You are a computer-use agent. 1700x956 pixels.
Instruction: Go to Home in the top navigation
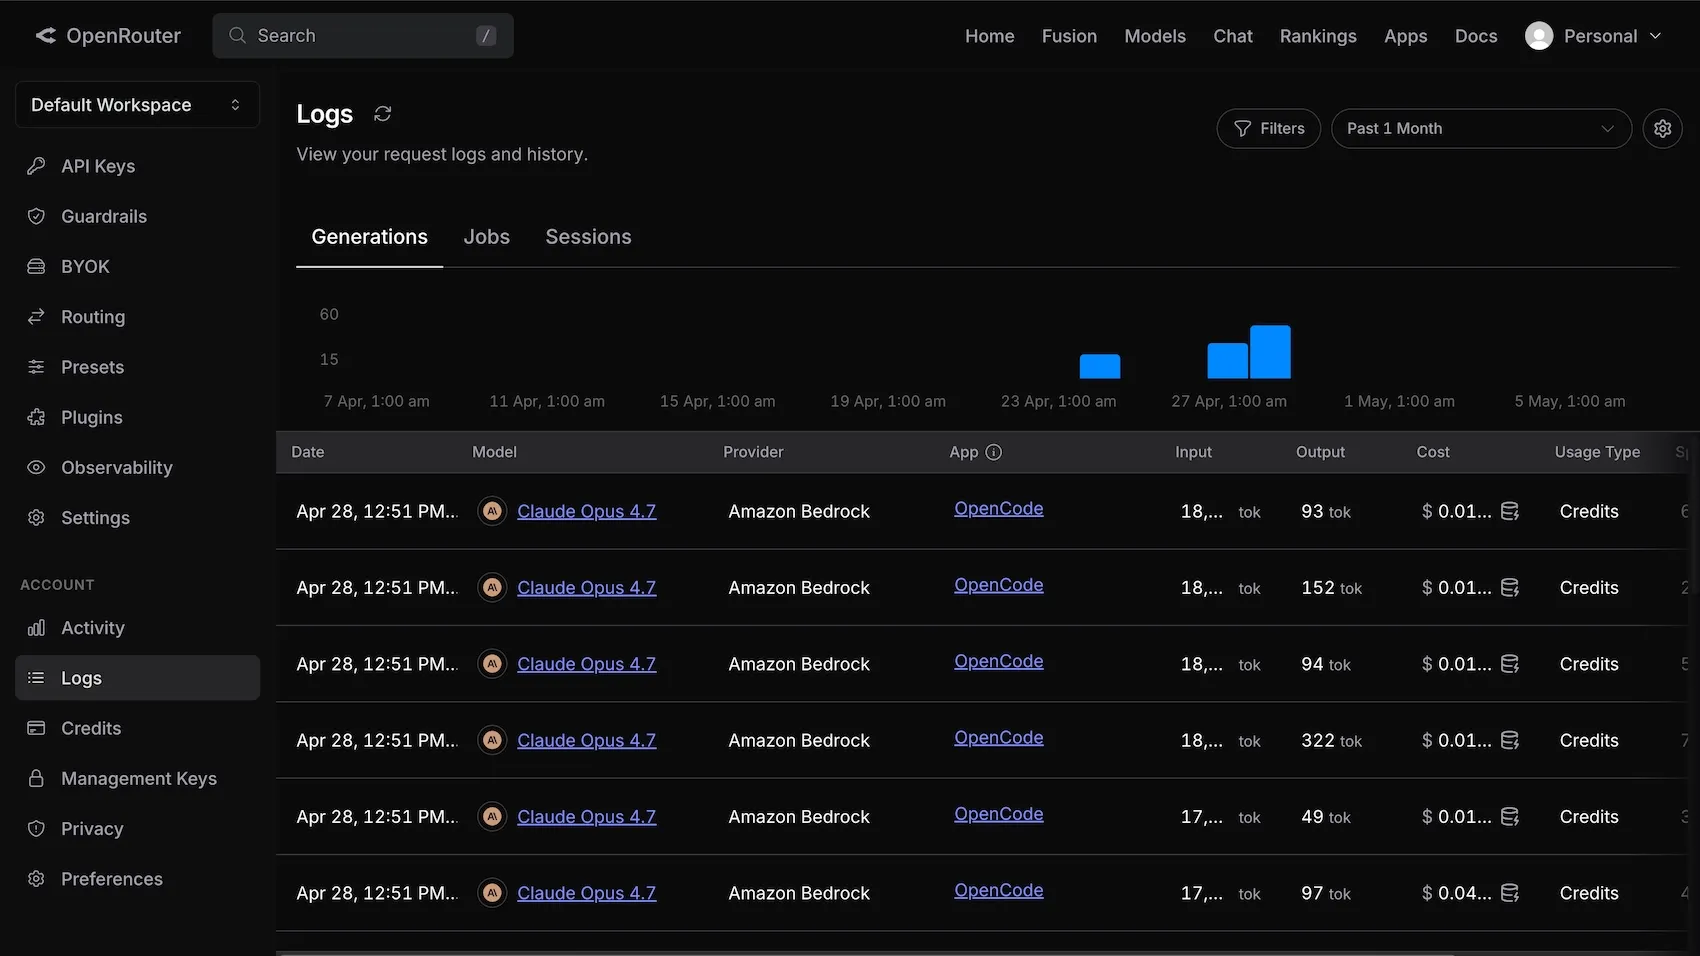point(990,36)
